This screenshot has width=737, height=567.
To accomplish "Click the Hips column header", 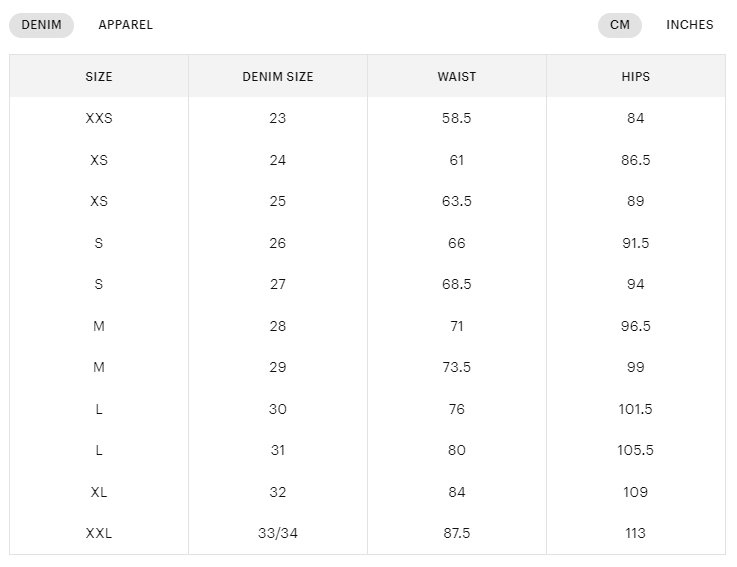I will pos(636,77).
